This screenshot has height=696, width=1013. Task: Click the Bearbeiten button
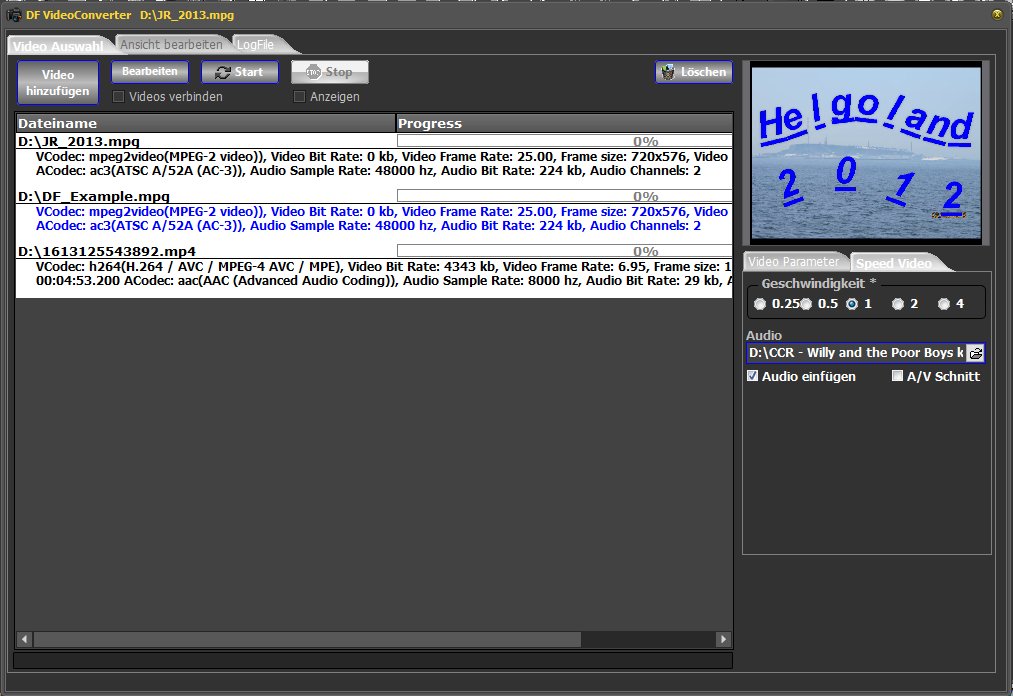click(x=150, y=72)
